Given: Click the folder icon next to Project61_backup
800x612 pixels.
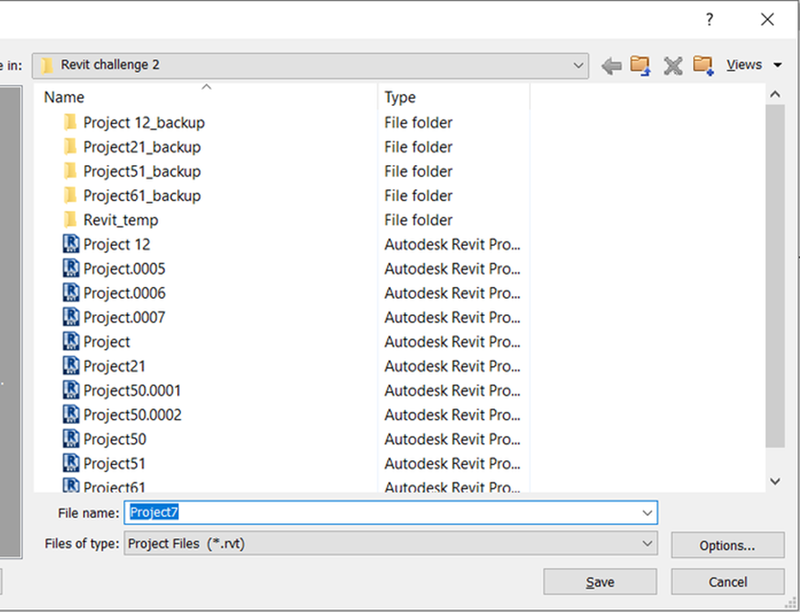Looking at the screenshot, I should pyautogui.click(x=70, y=195).
